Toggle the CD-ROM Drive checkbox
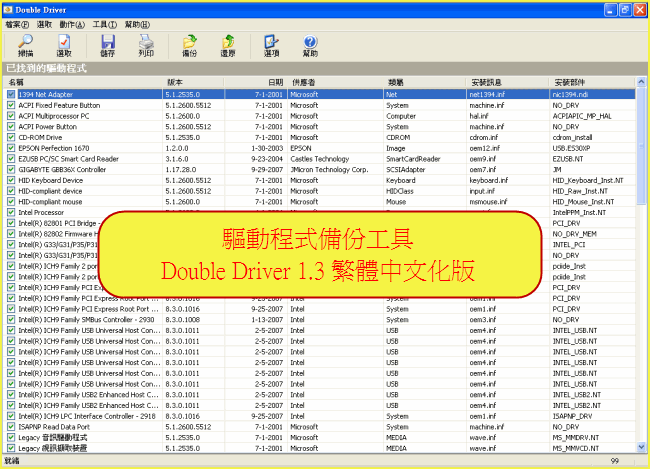The image size is (650, 469). coord(11,138)
